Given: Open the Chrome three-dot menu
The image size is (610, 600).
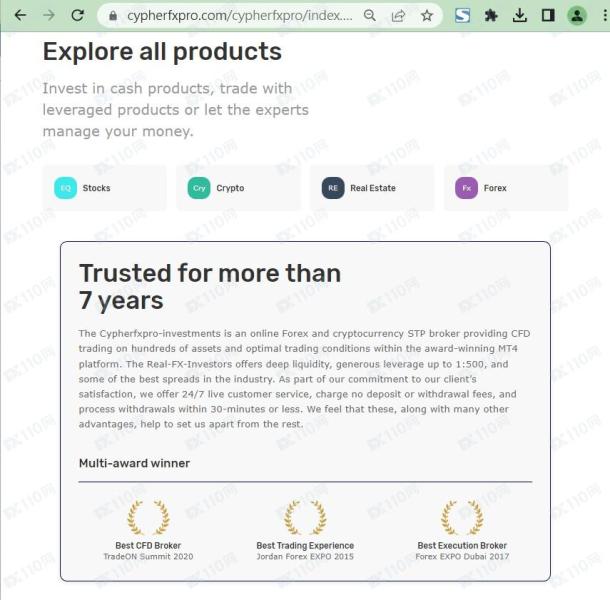Looking at the screenshot, I should coord(605,16).
